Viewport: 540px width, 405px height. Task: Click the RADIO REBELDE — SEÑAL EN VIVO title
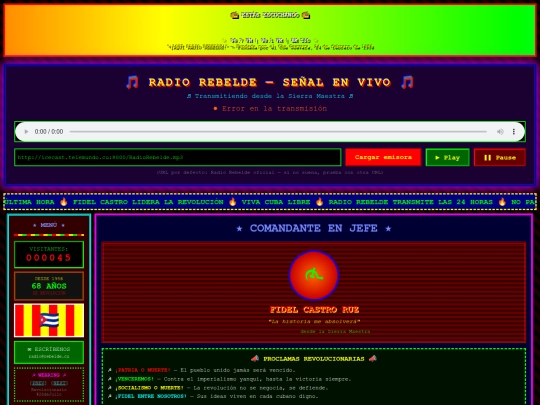coord(270,83)
